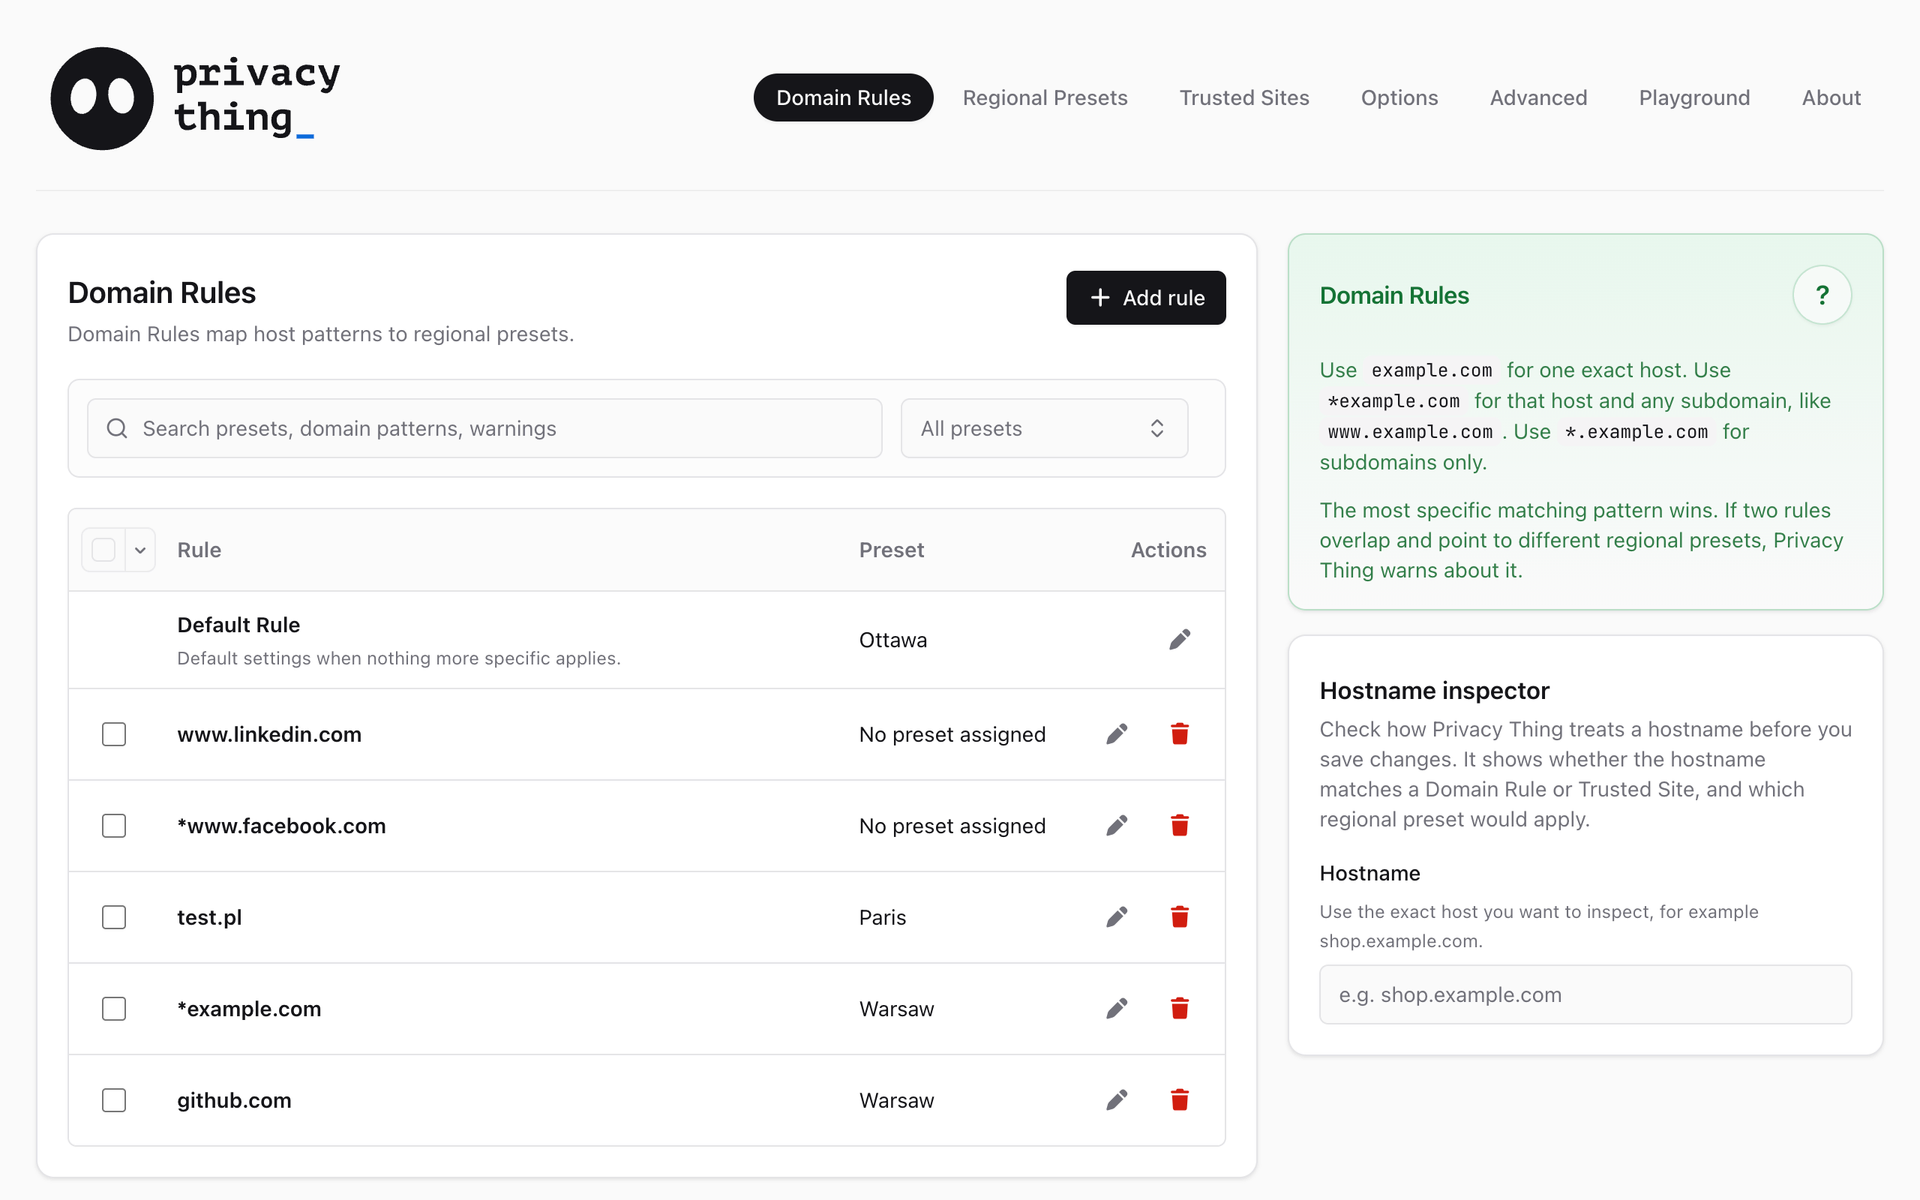Viewport: 1920px width, 1200px height.
Task: Click the Default Rule name
Action: coord(238,625)
